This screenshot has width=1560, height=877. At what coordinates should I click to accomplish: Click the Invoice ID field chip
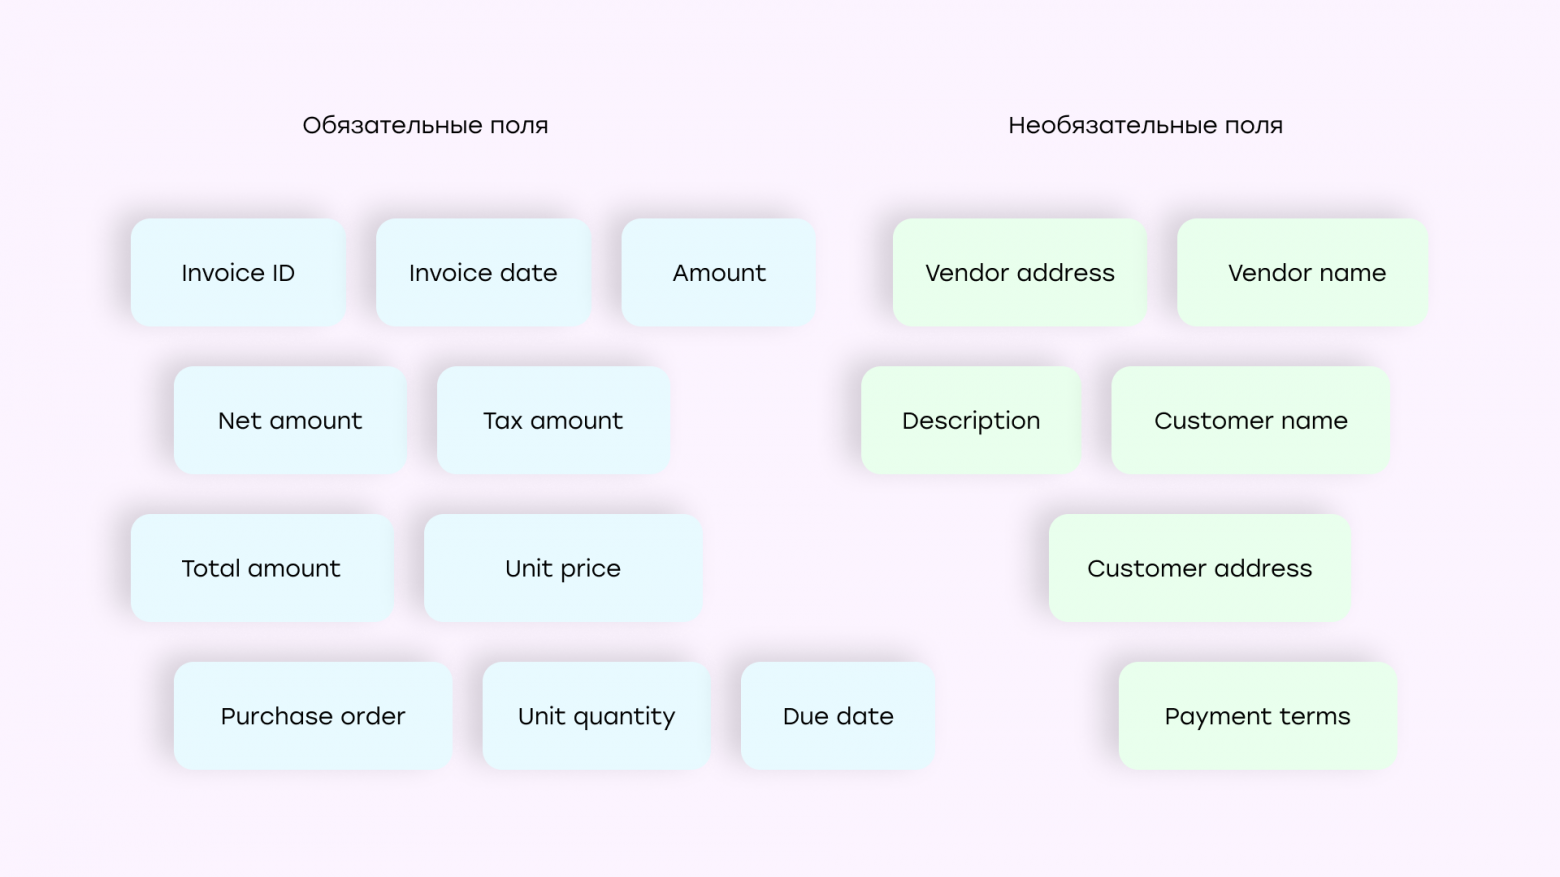pos(238,273)
